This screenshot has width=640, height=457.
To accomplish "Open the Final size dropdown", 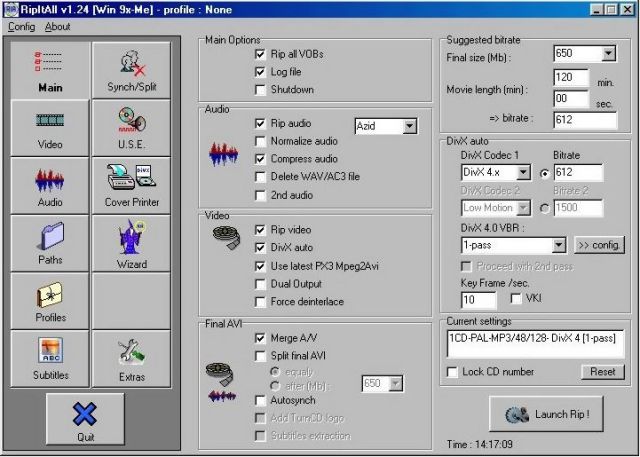I will click(x=609, y=54).
